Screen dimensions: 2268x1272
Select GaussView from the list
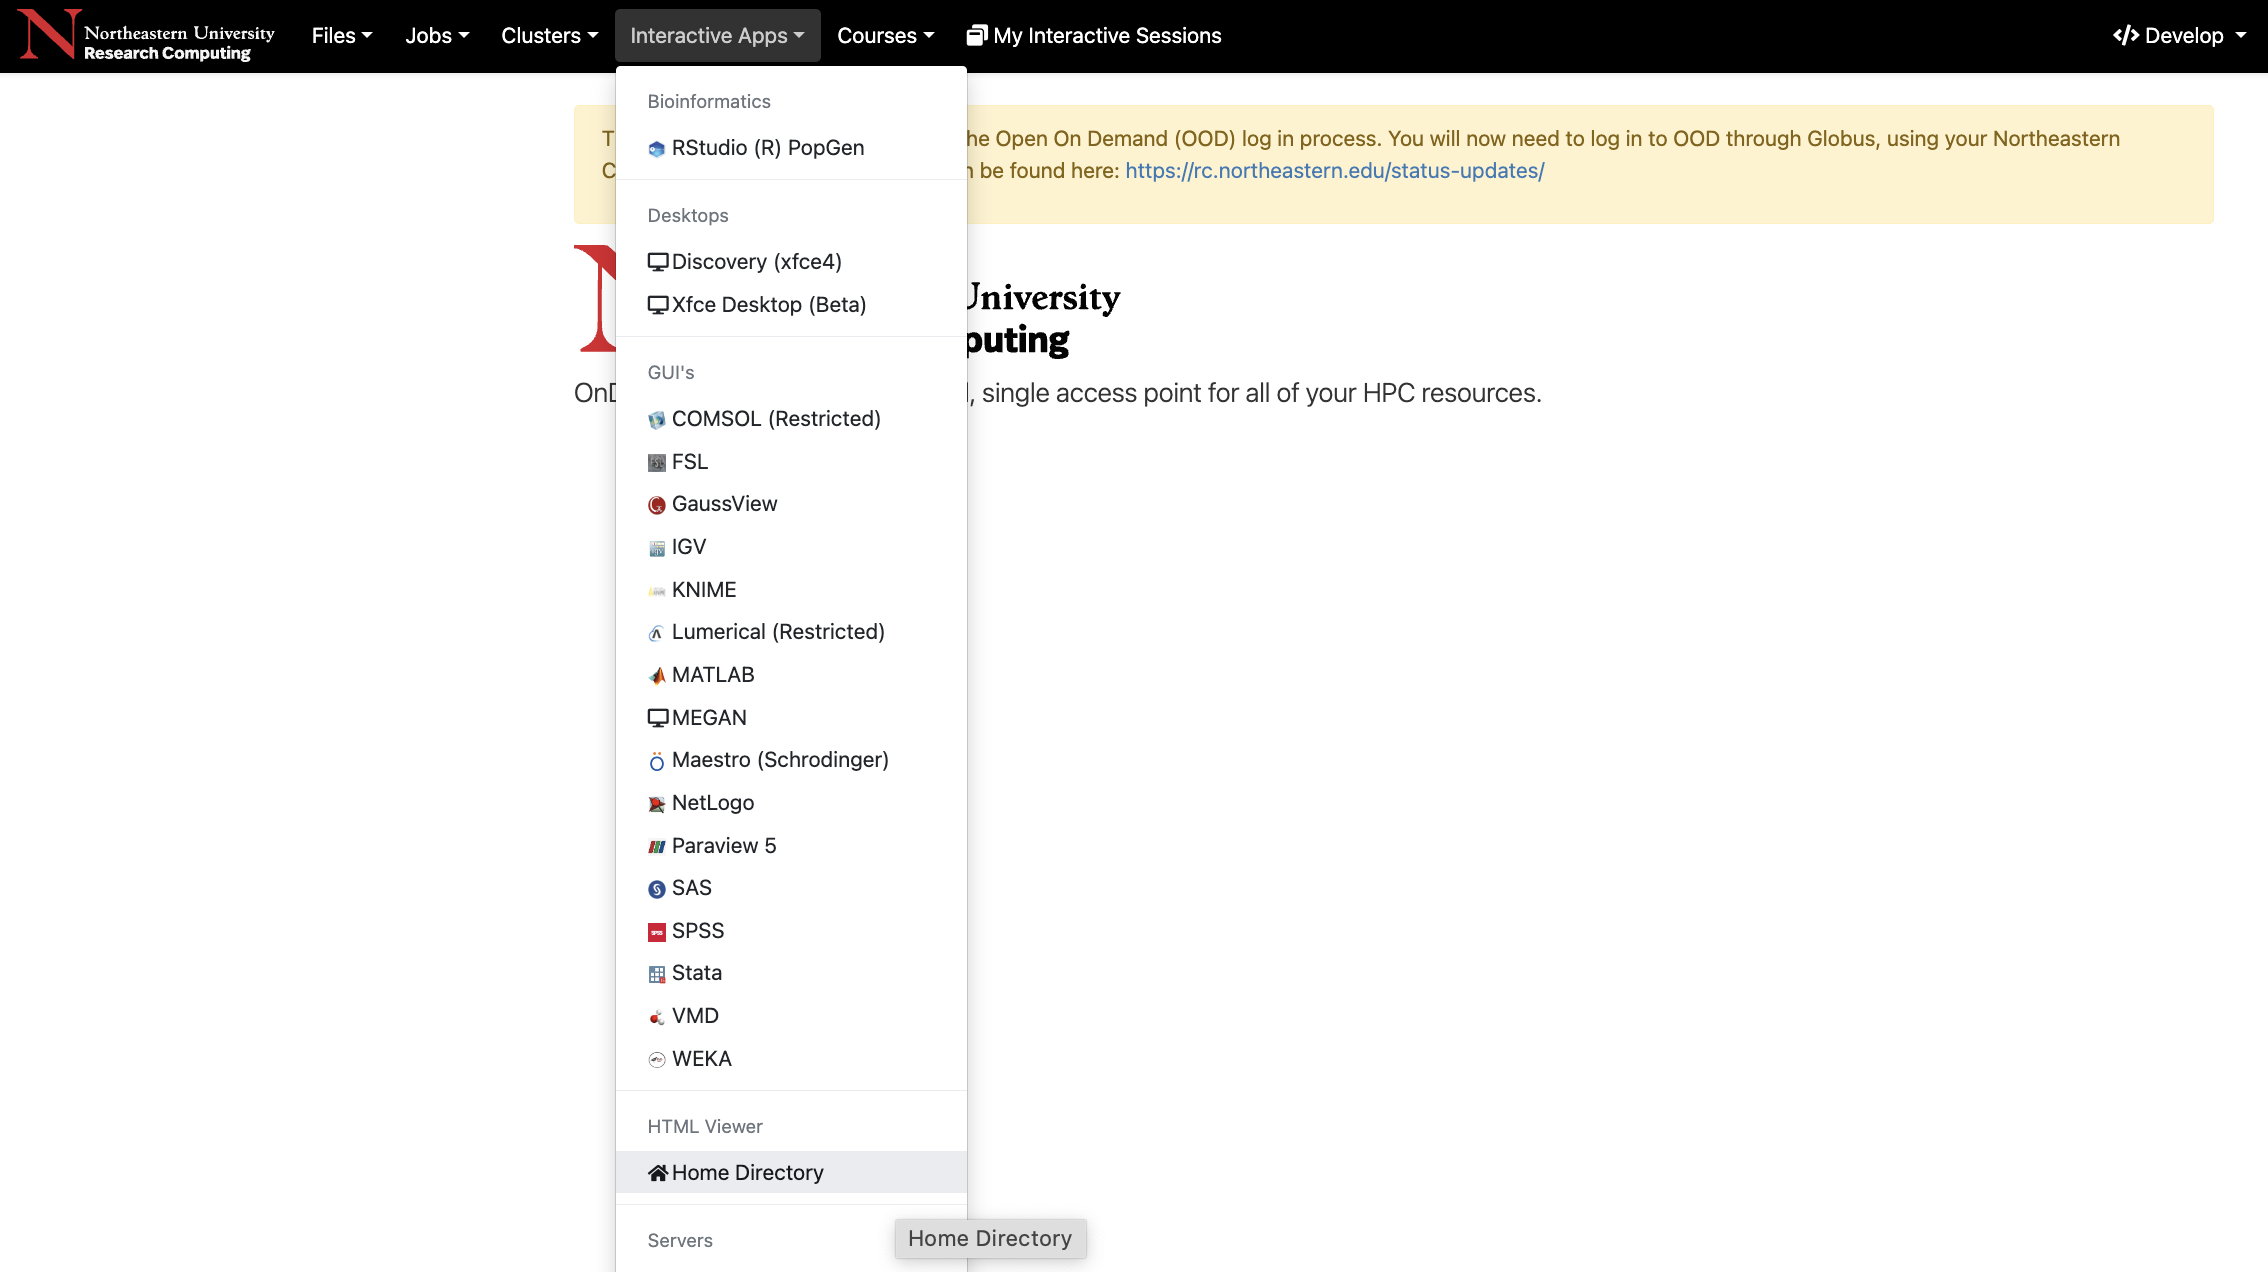791,504
